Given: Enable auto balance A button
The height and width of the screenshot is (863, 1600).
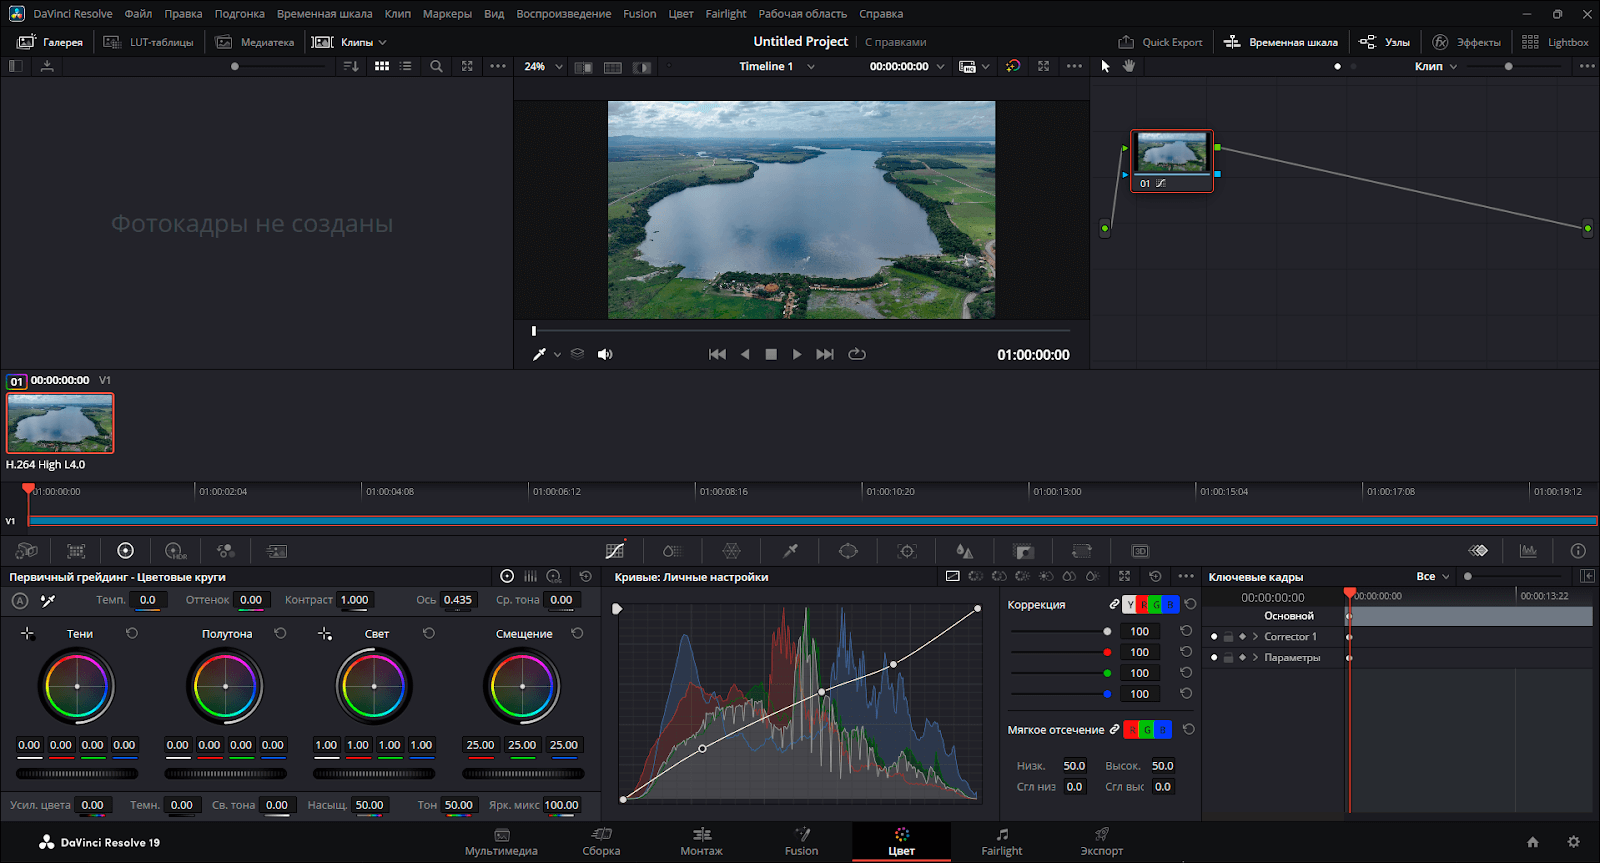Looking at the screenshot, I should click(x=20, y=600).
